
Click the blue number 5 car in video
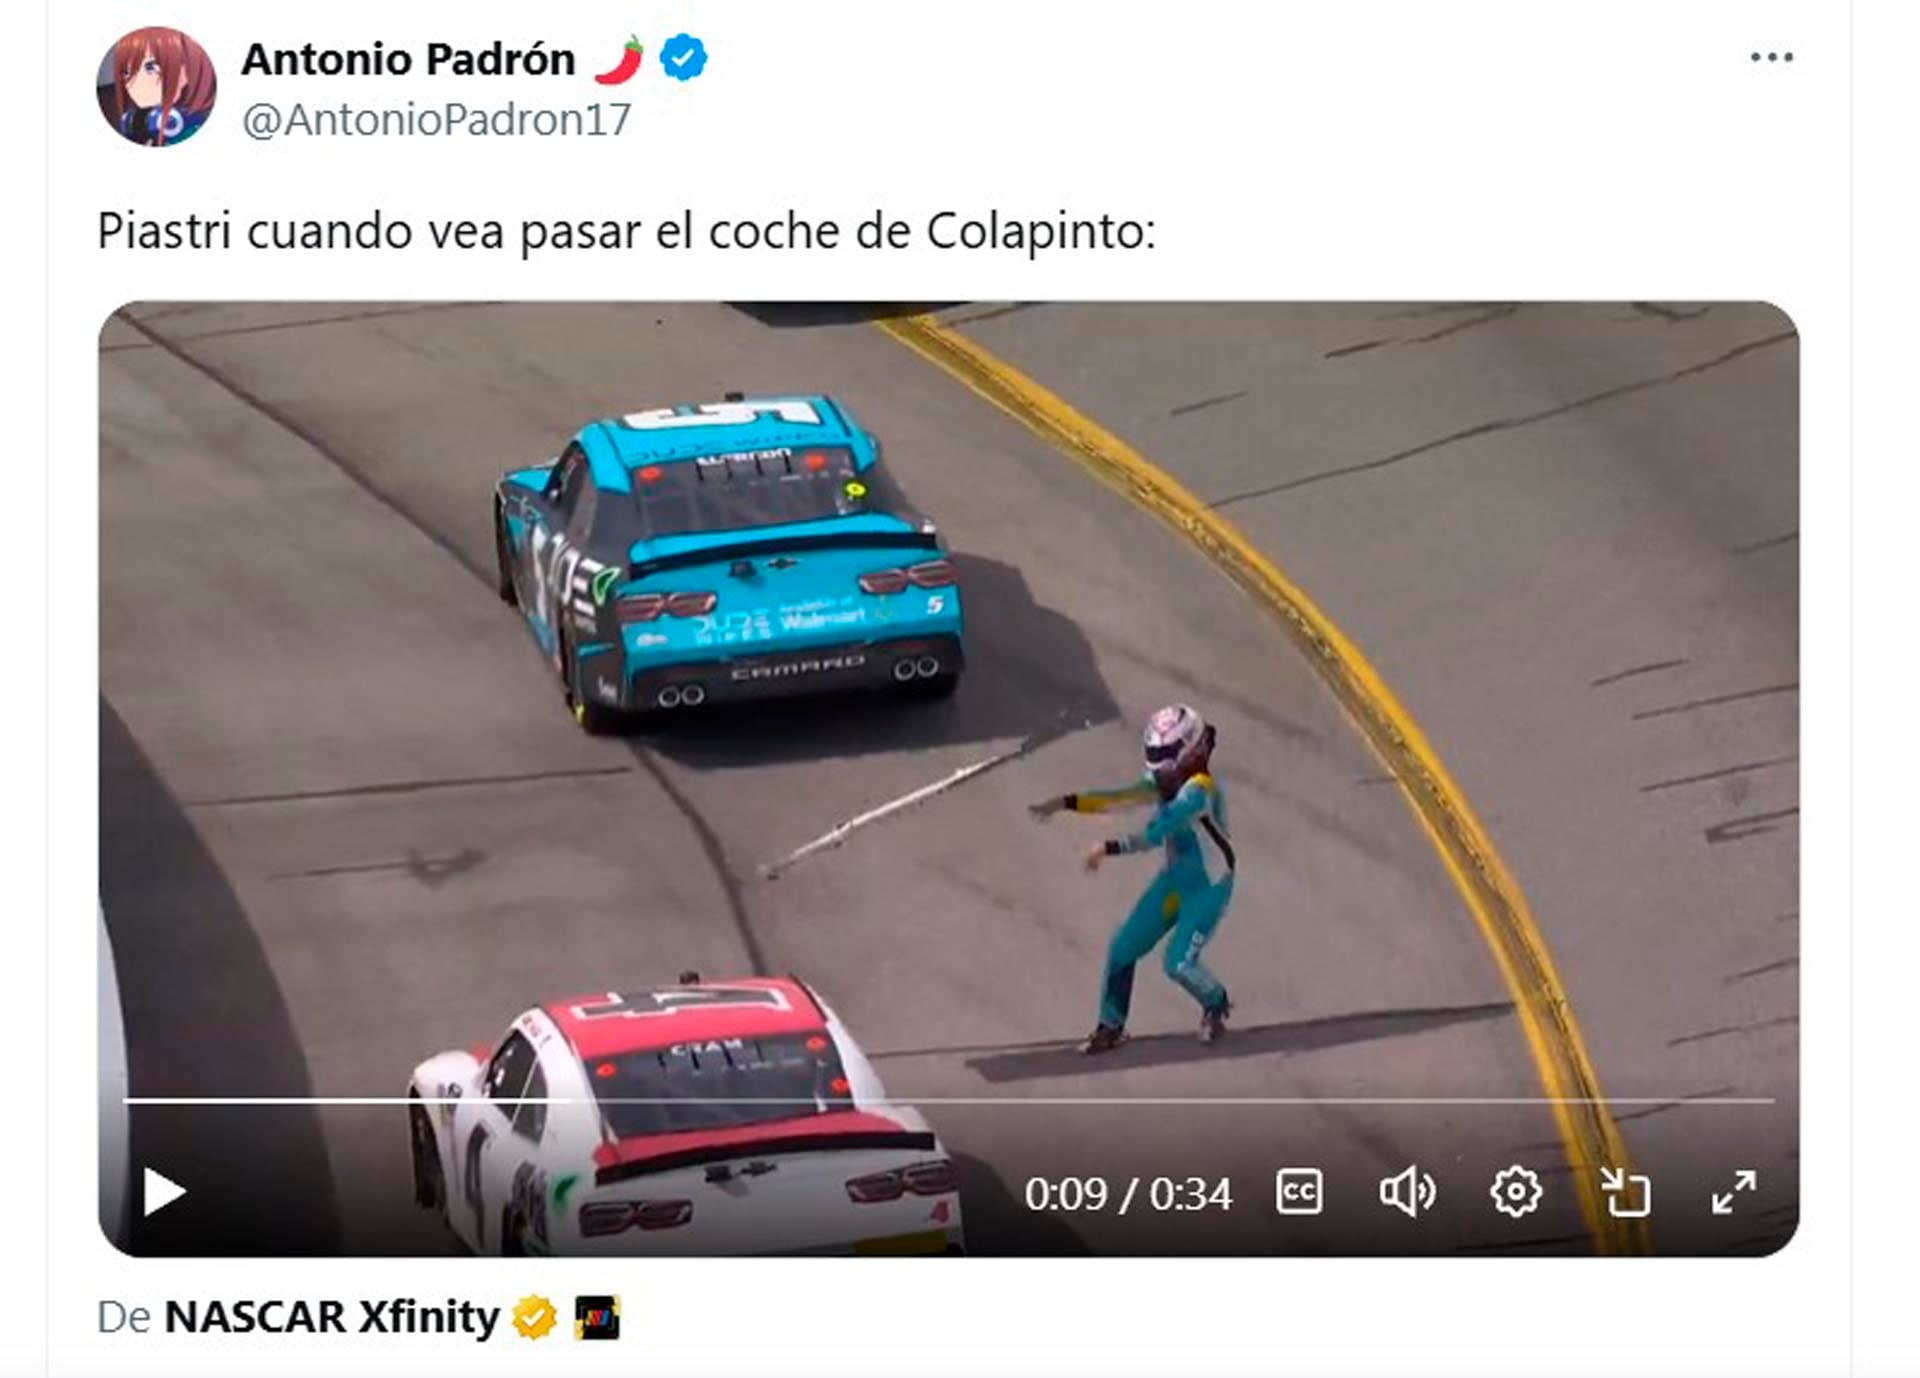click(728, 562)
